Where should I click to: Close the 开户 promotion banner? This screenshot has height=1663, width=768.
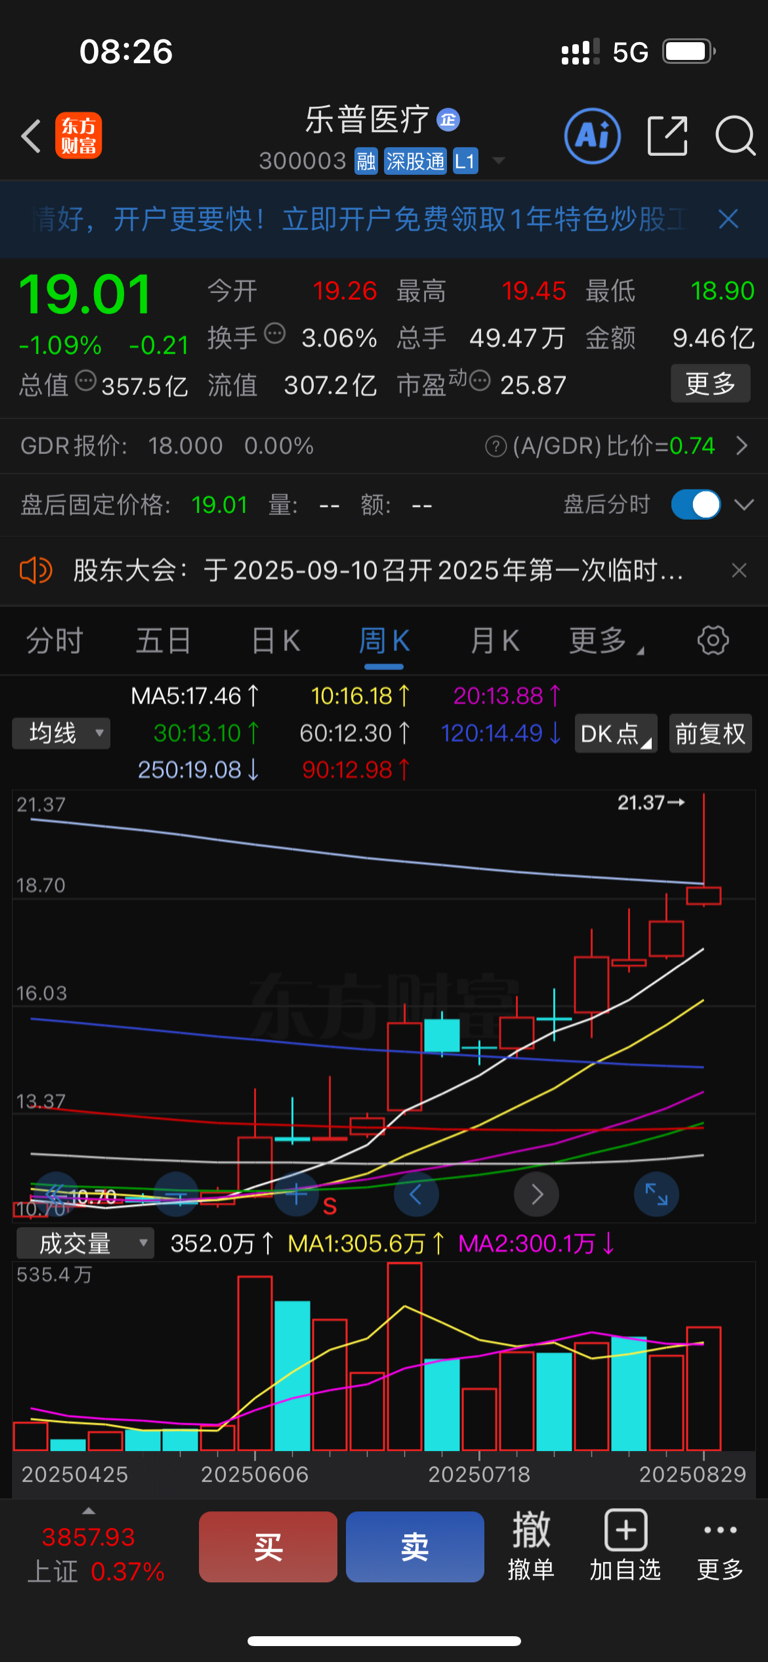point(728,219)
